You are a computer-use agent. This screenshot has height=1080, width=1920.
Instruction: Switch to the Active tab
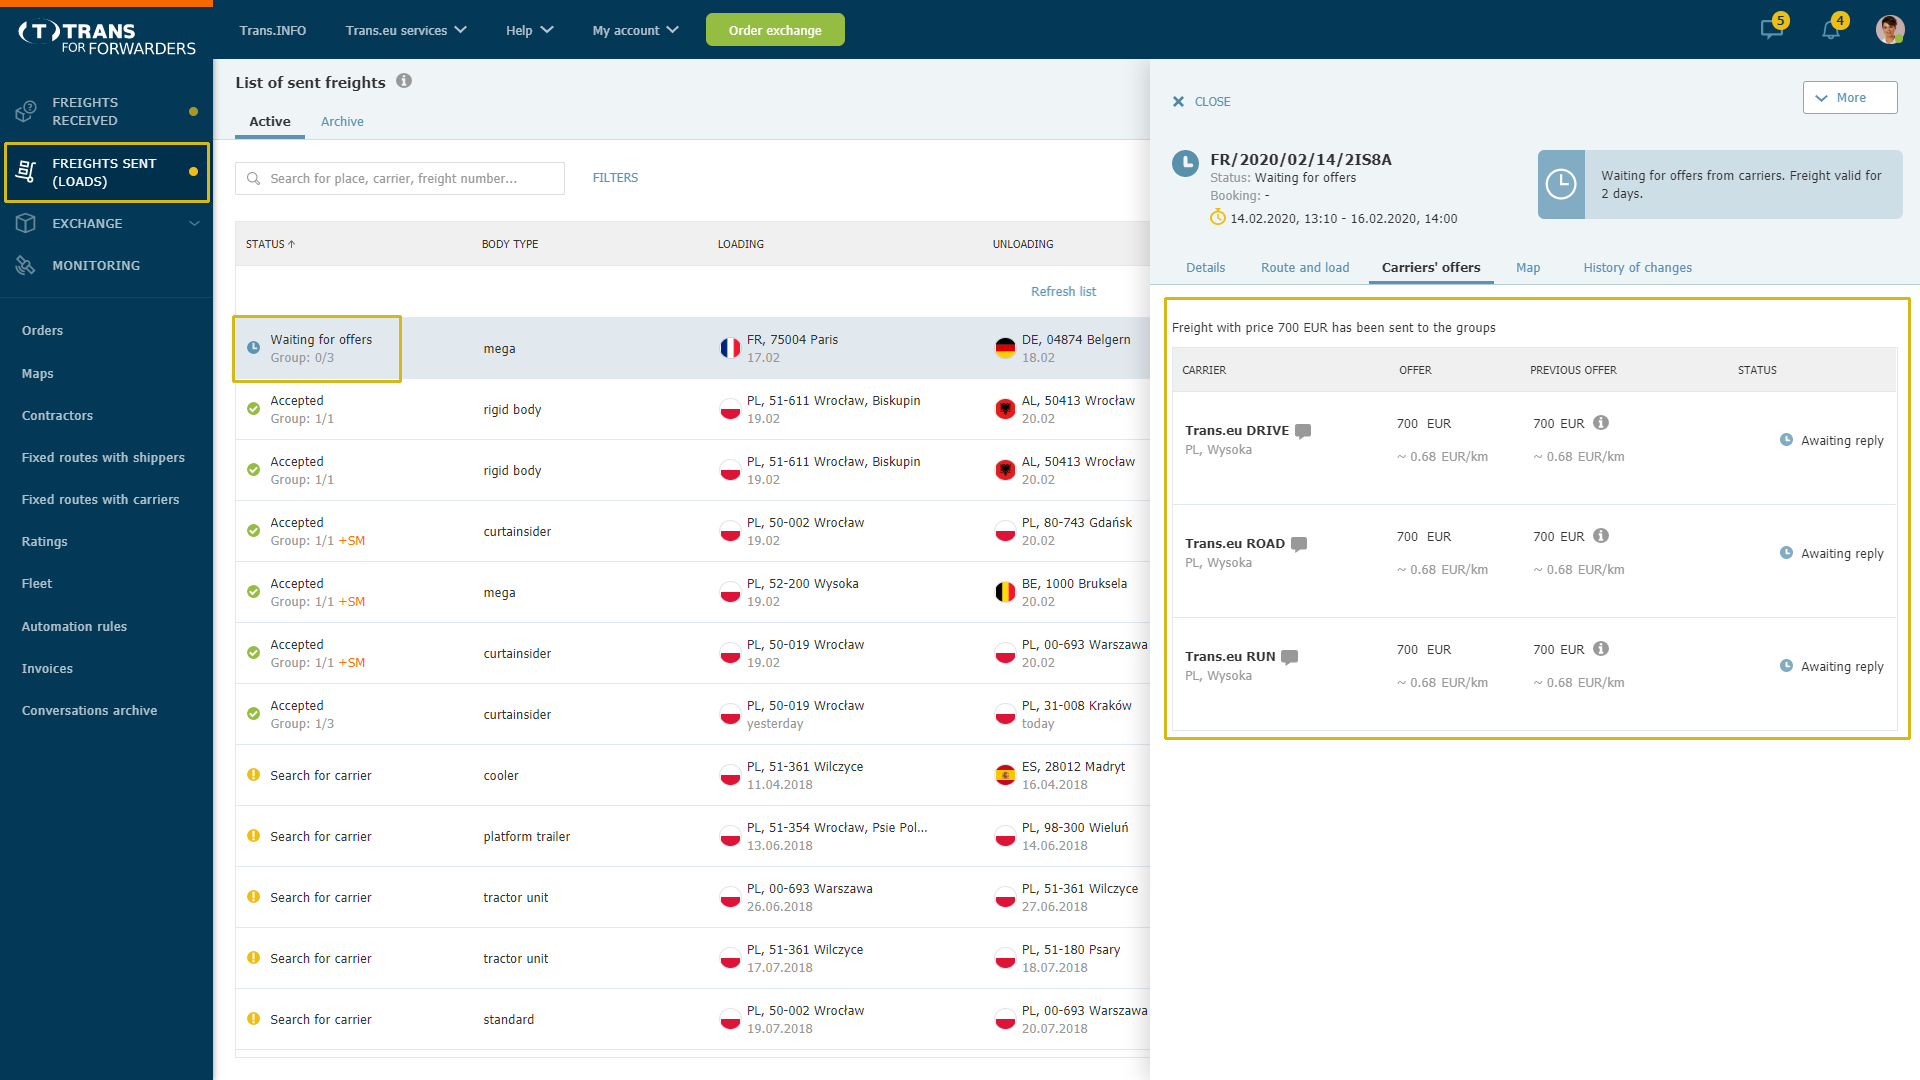point(270,121)
